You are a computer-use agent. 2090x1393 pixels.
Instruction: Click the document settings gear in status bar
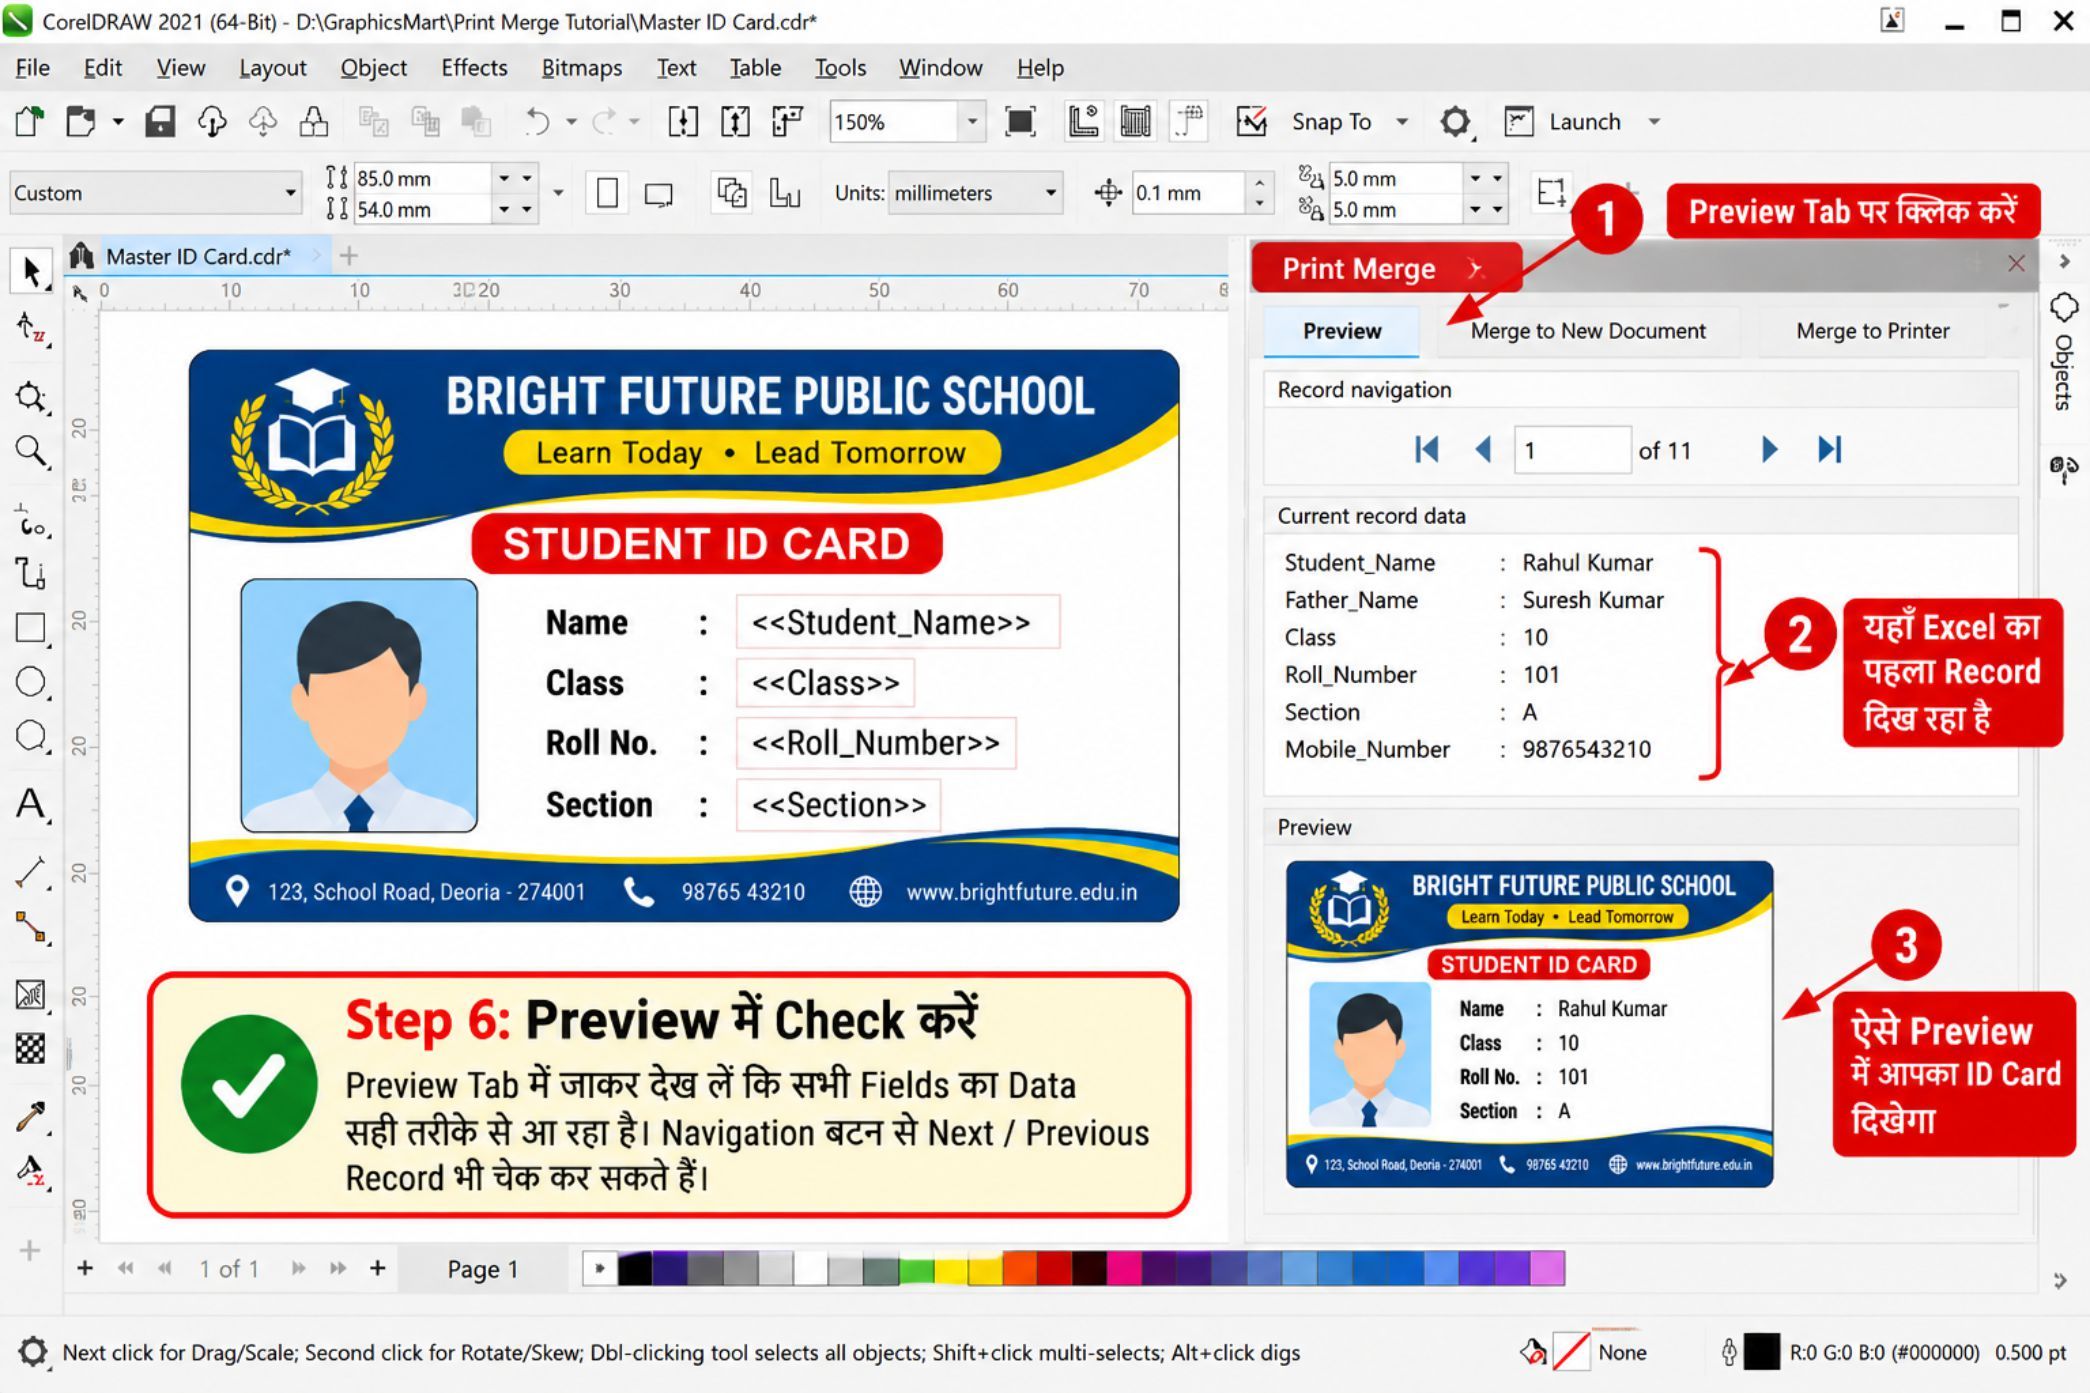(x=33, y=1352)
